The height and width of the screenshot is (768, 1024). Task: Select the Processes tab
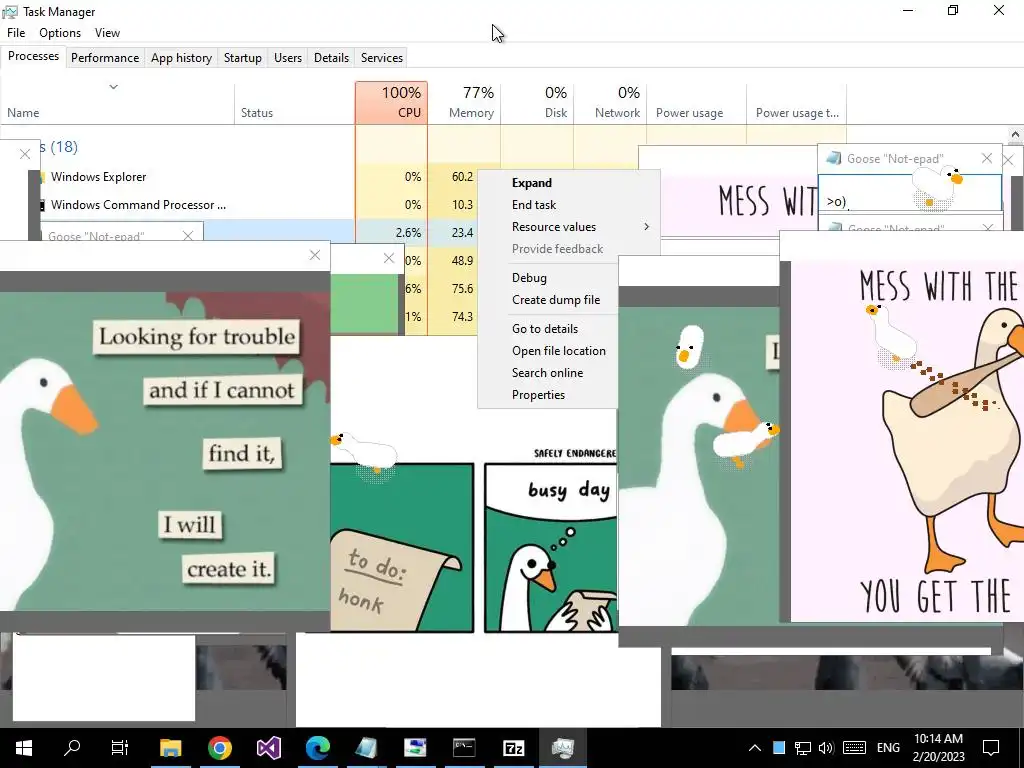[x=33, y=56]
